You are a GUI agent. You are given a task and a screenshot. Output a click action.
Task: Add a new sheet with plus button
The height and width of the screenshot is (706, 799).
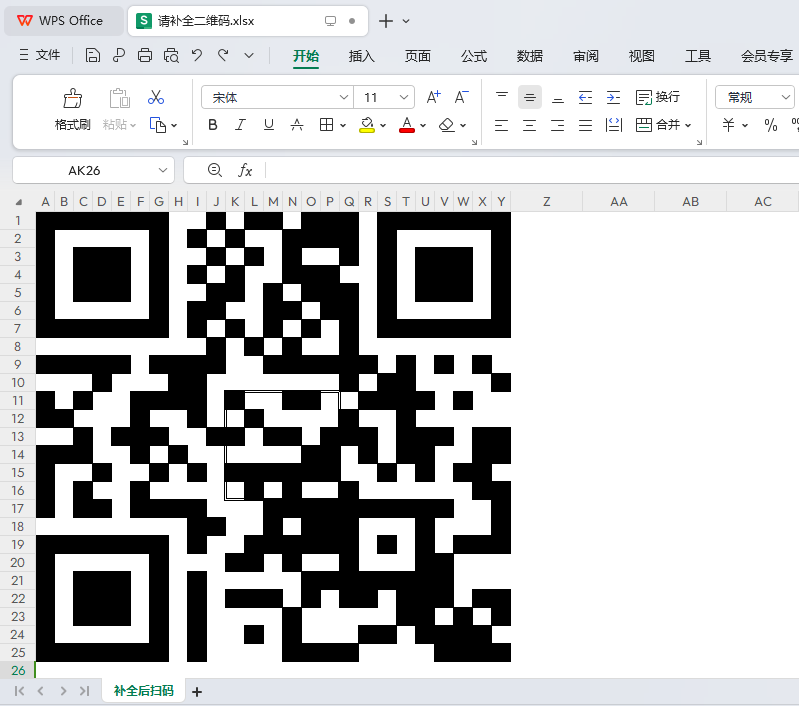pyautogui.click(x=197, y=691)
